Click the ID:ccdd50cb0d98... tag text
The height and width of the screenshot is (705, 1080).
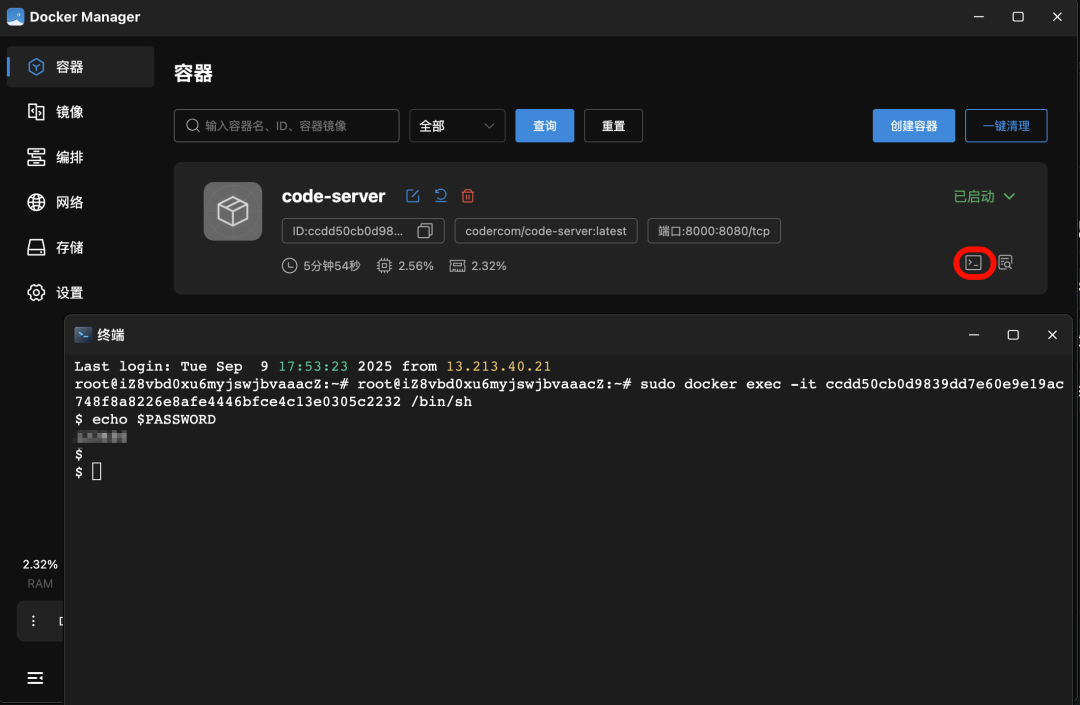tap(347, 231)
